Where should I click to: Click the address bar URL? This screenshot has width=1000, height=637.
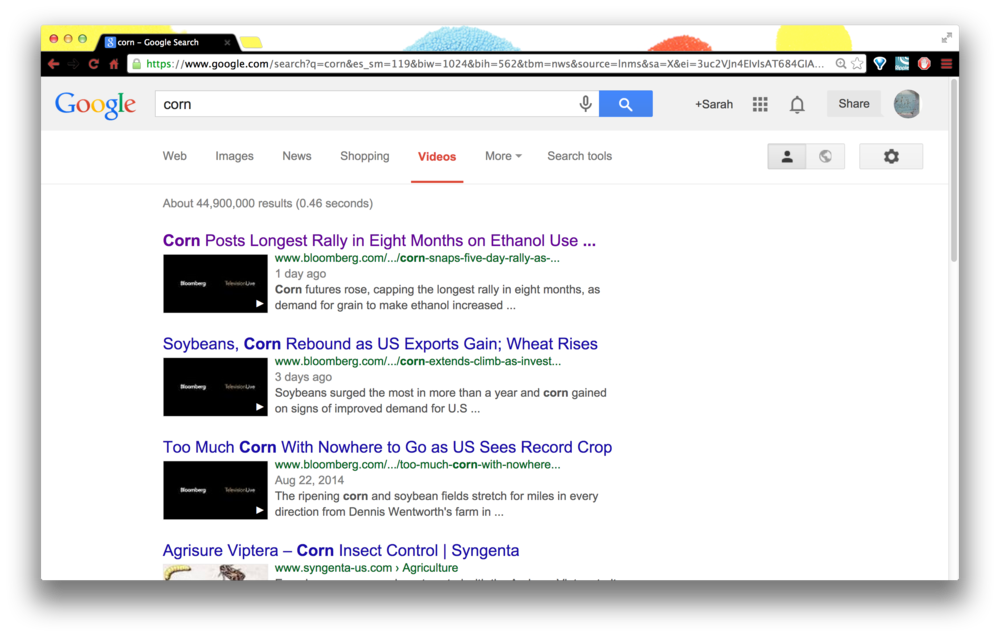point(485,64)
